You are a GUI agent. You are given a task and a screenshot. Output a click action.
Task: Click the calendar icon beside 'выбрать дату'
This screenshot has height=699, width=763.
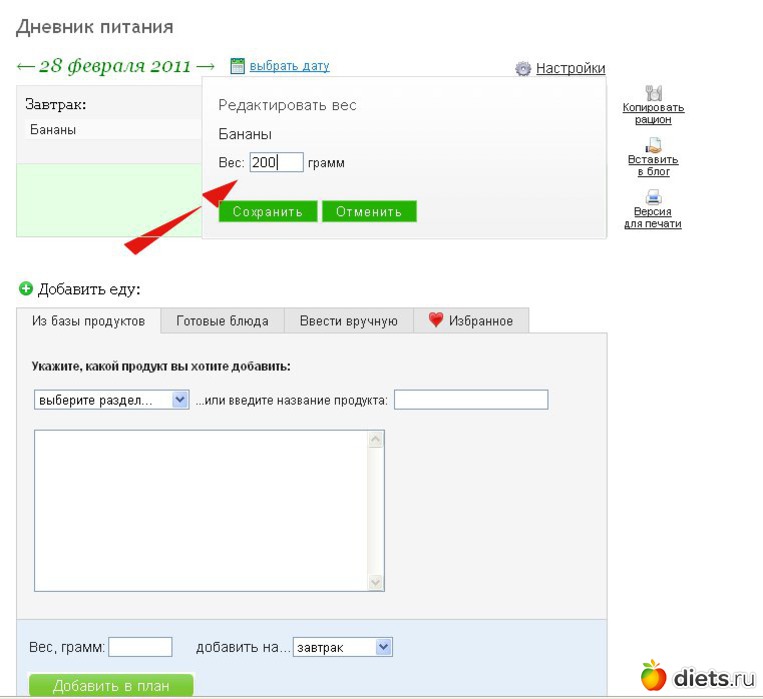pos(237,67)
